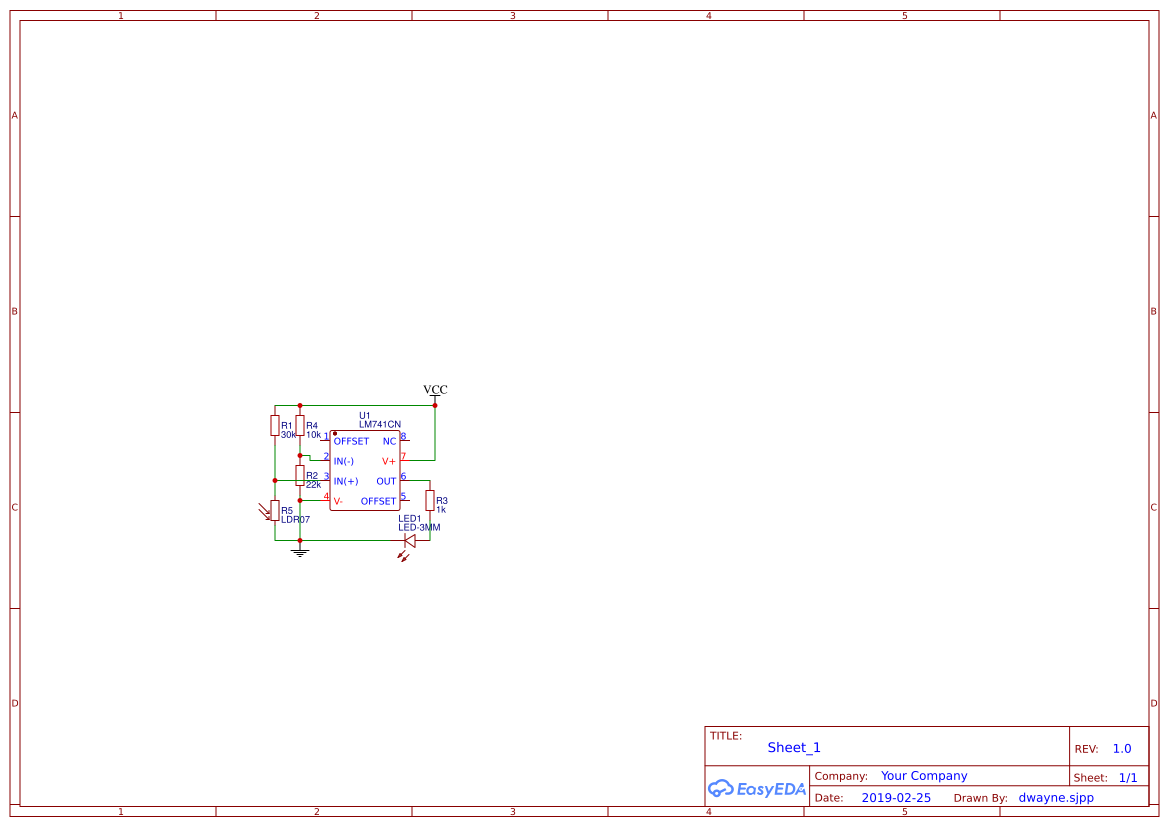
Task: Select resistor R2 labeled 22k
Action: [x=300, y=476]
